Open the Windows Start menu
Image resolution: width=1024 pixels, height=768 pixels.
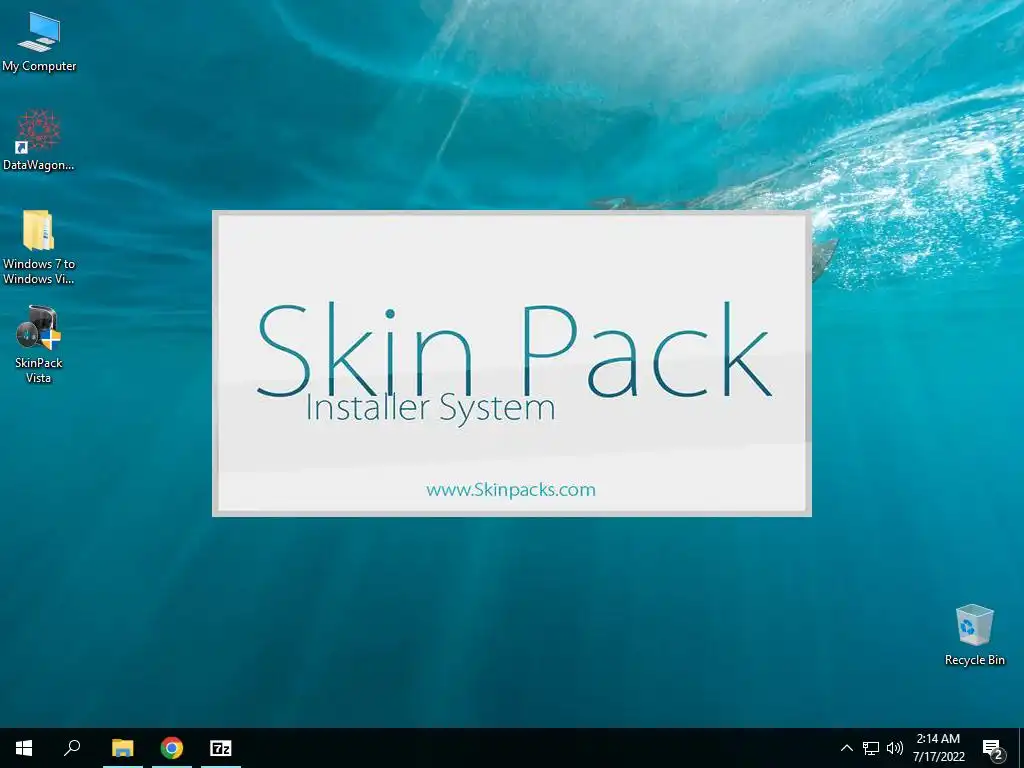(x=24, y=748)
